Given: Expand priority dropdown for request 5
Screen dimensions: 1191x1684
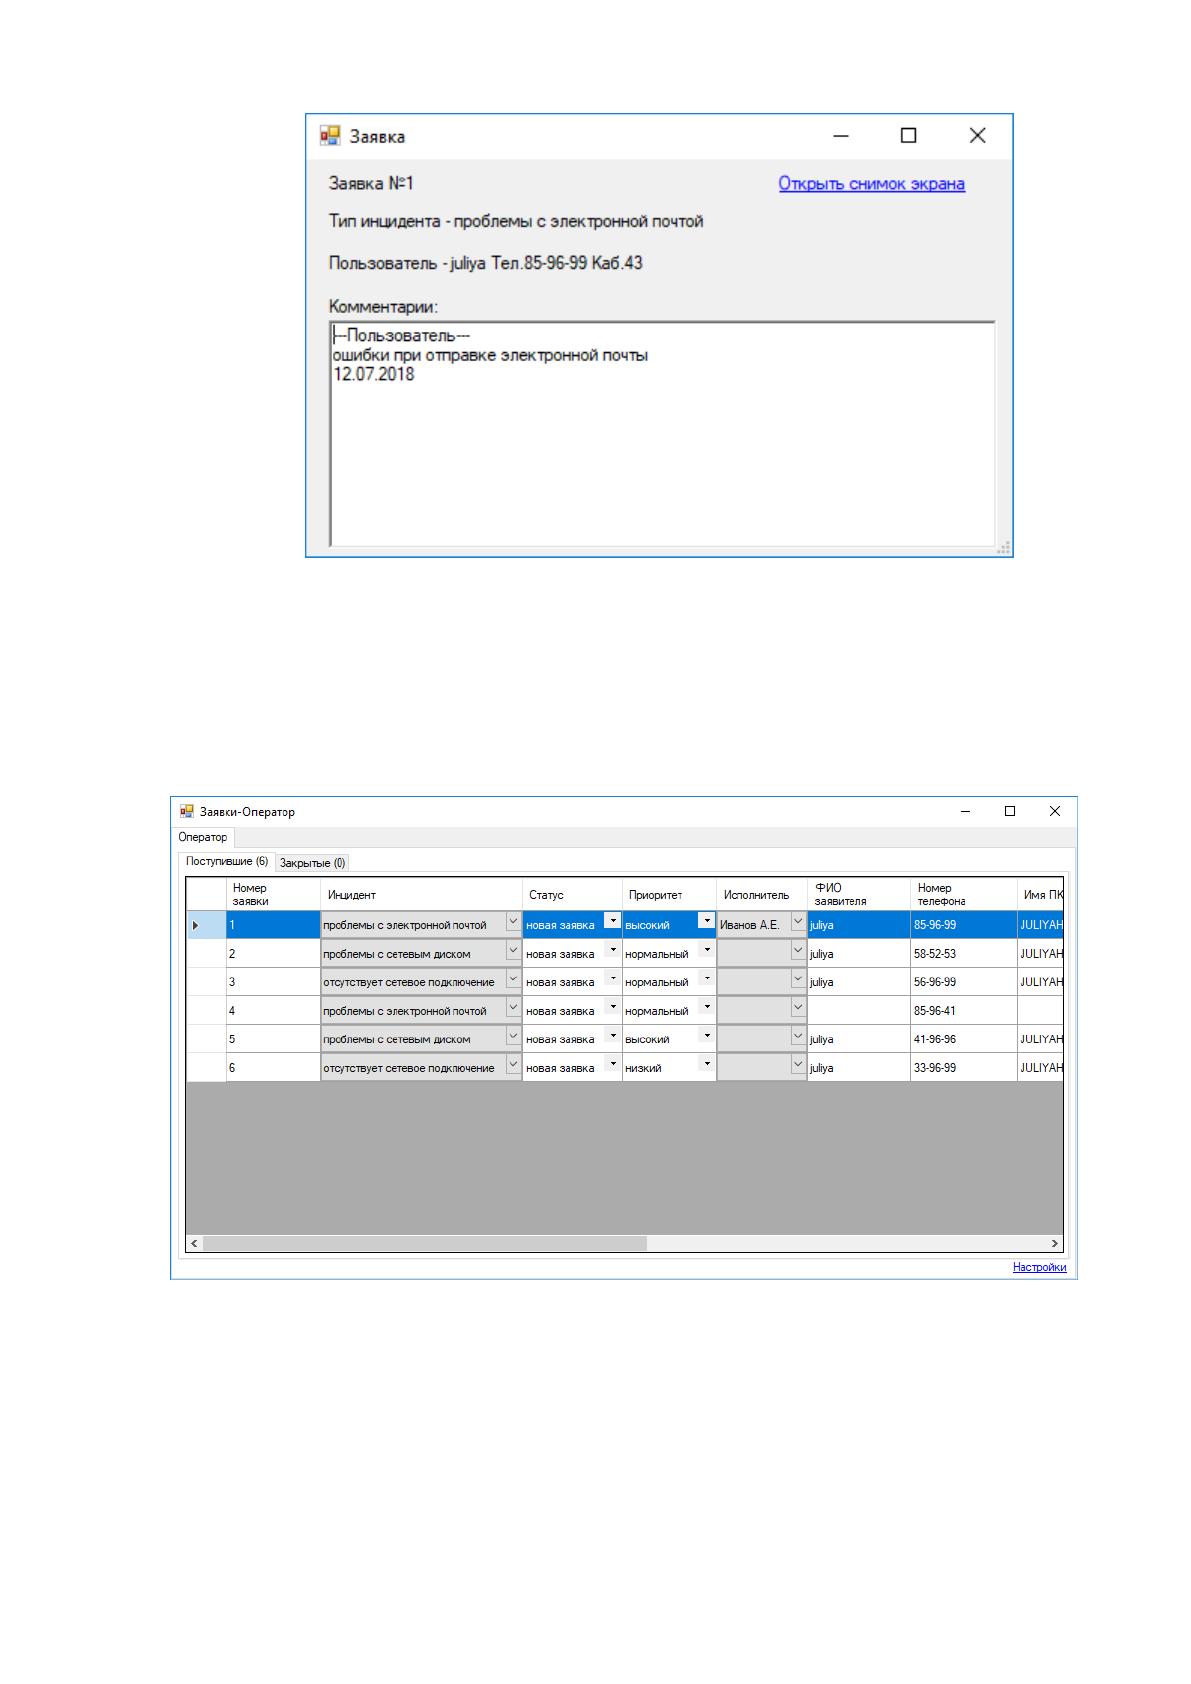Looking at the screenshot, I should 706,1036.
